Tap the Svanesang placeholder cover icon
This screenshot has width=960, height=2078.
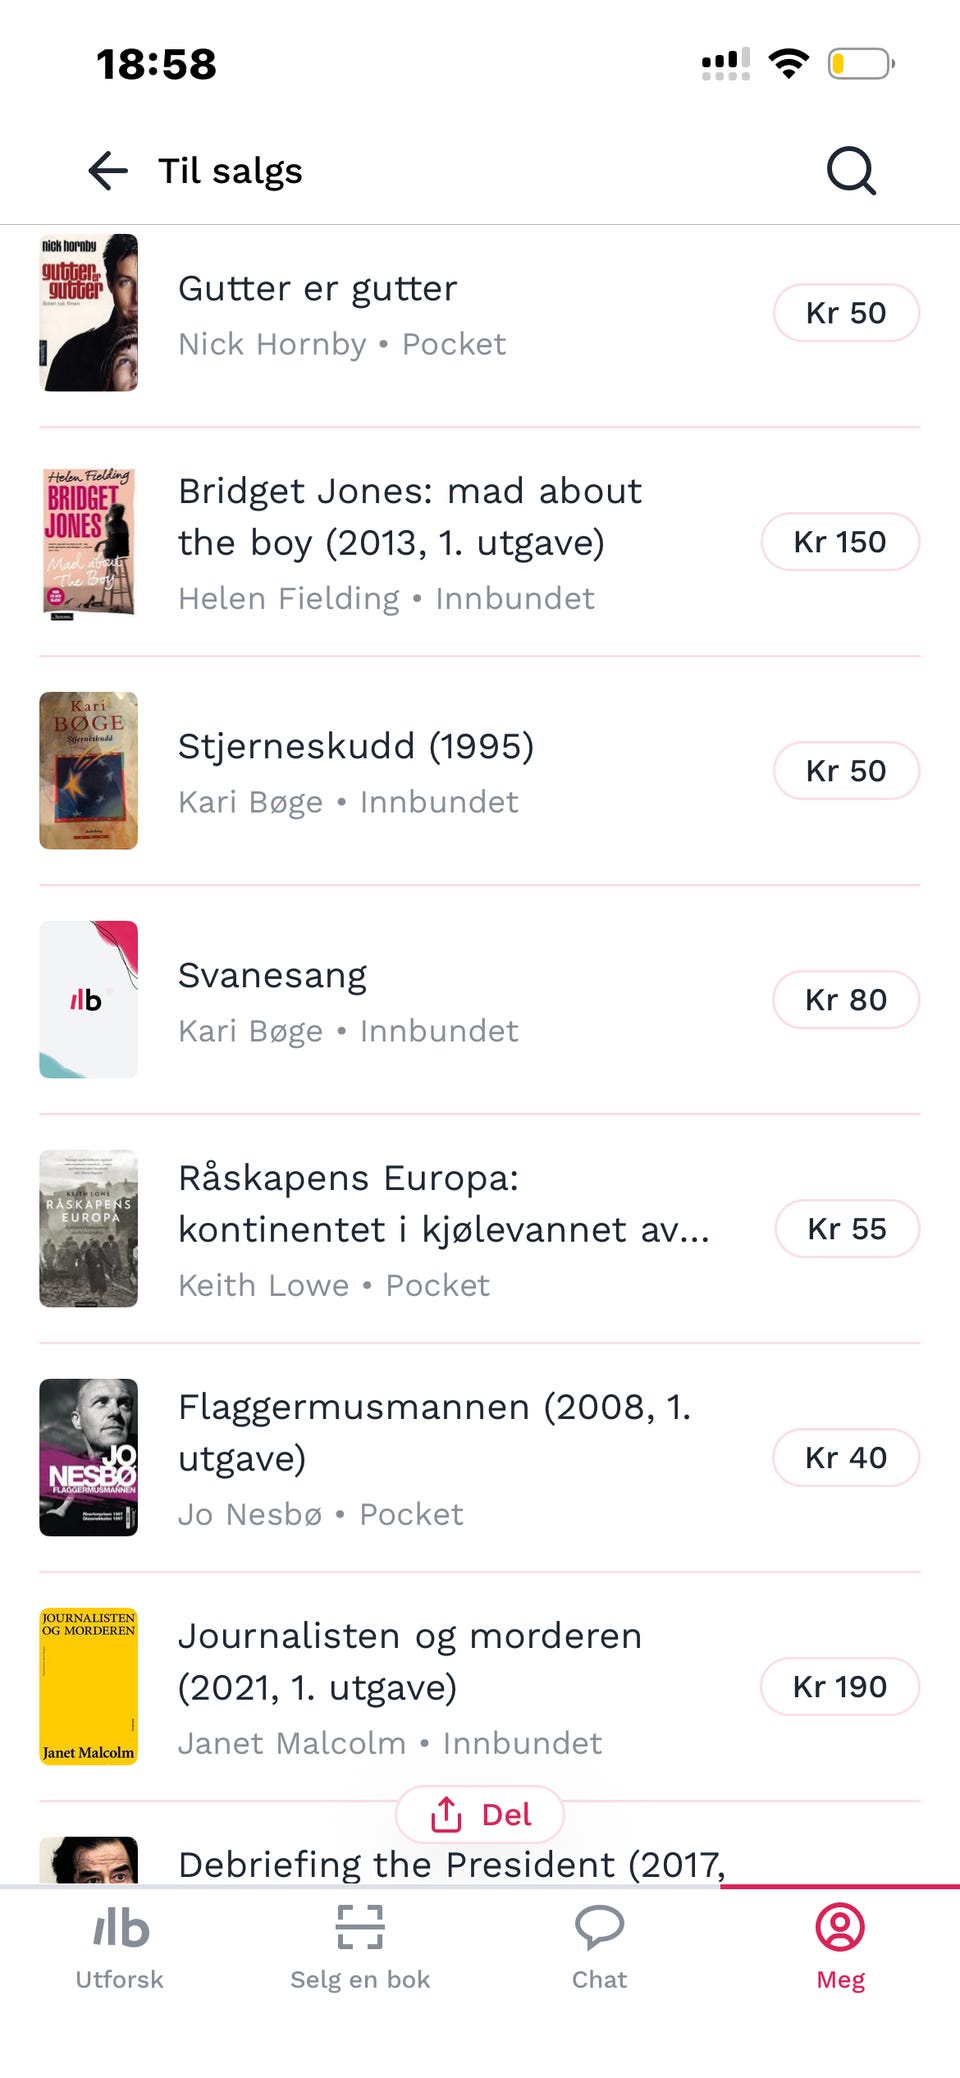tap(88, 999)
